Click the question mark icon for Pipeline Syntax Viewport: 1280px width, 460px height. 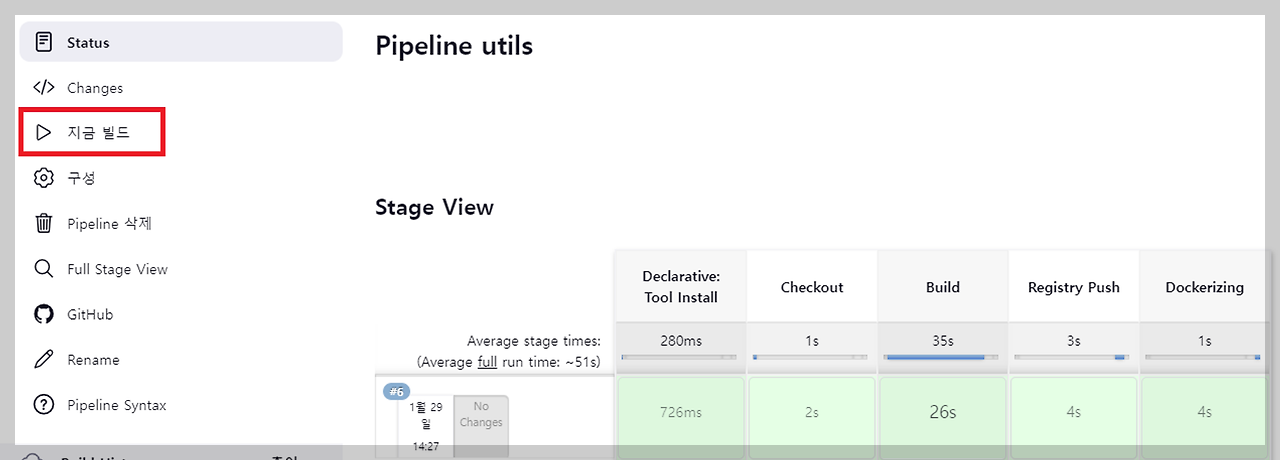[43, 405]
